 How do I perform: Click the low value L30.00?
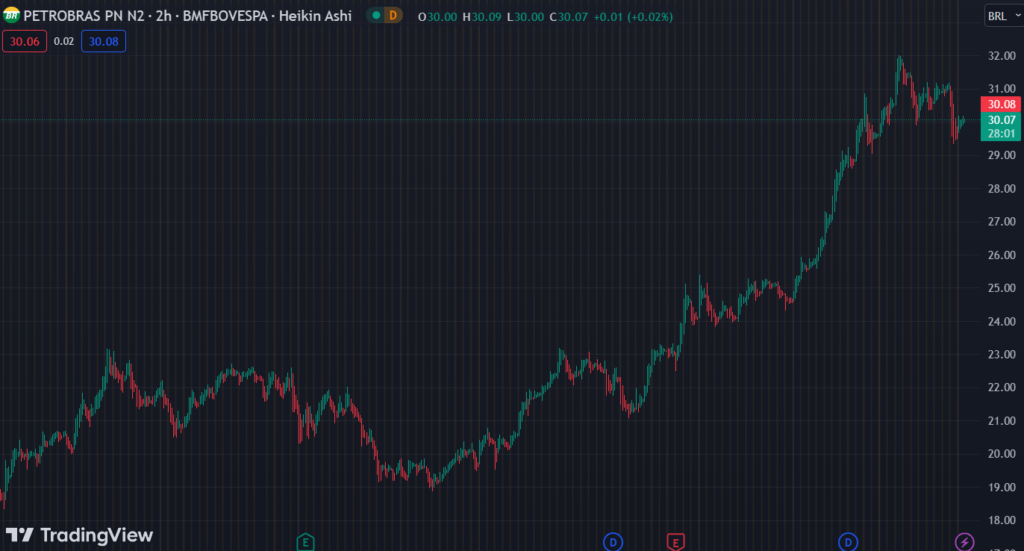pyautogui.click(x=525, y=16)
